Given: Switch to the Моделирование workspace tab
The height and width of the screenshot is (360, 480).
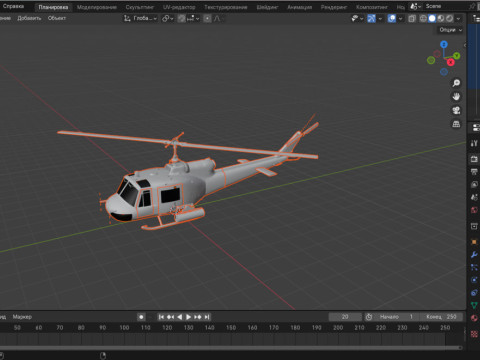Looking at the screenshot, I should [x=97, y=7].
